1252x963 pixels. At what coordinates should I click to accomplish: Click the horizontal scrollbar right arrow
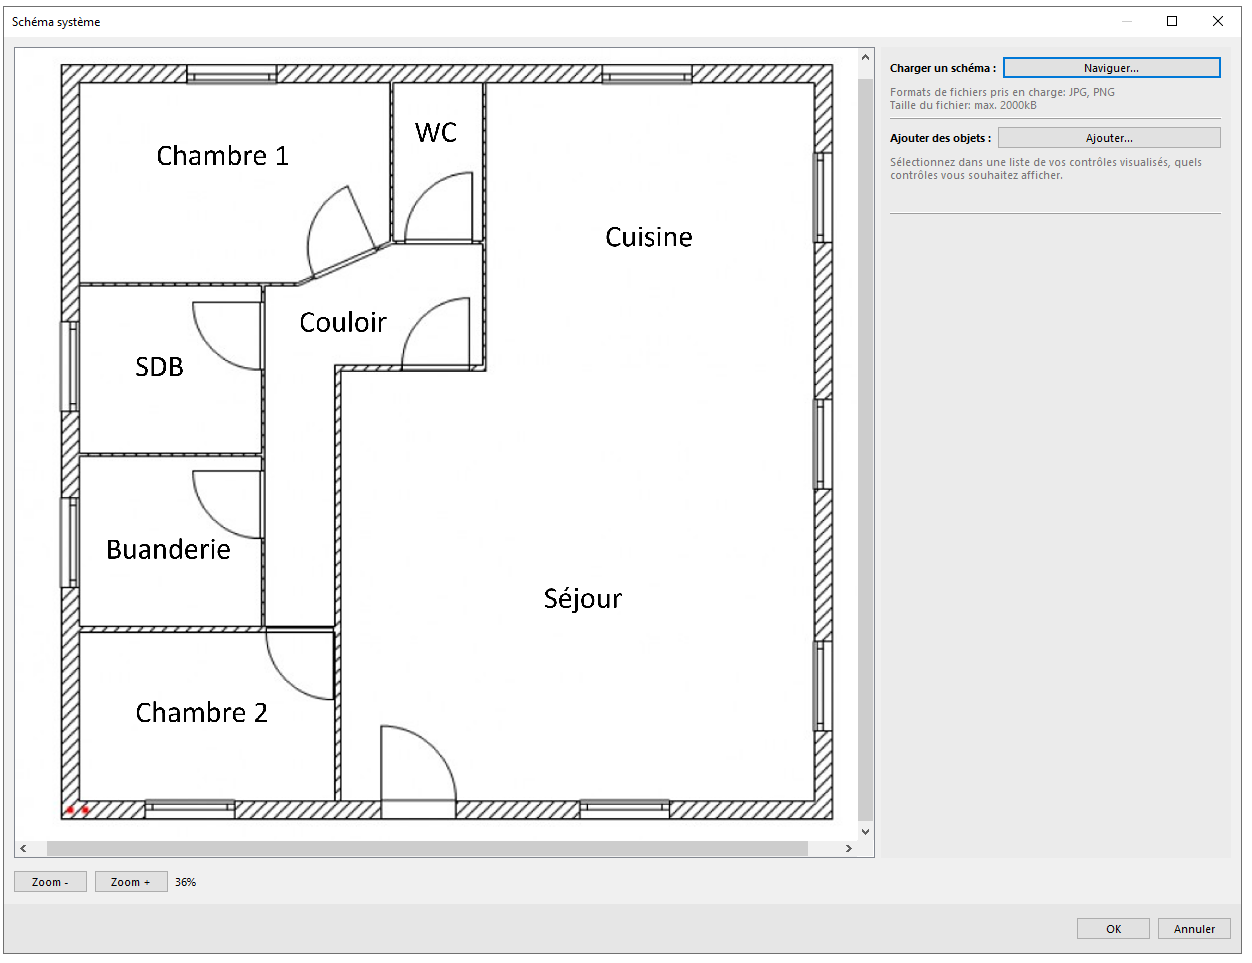coord(848,848)
